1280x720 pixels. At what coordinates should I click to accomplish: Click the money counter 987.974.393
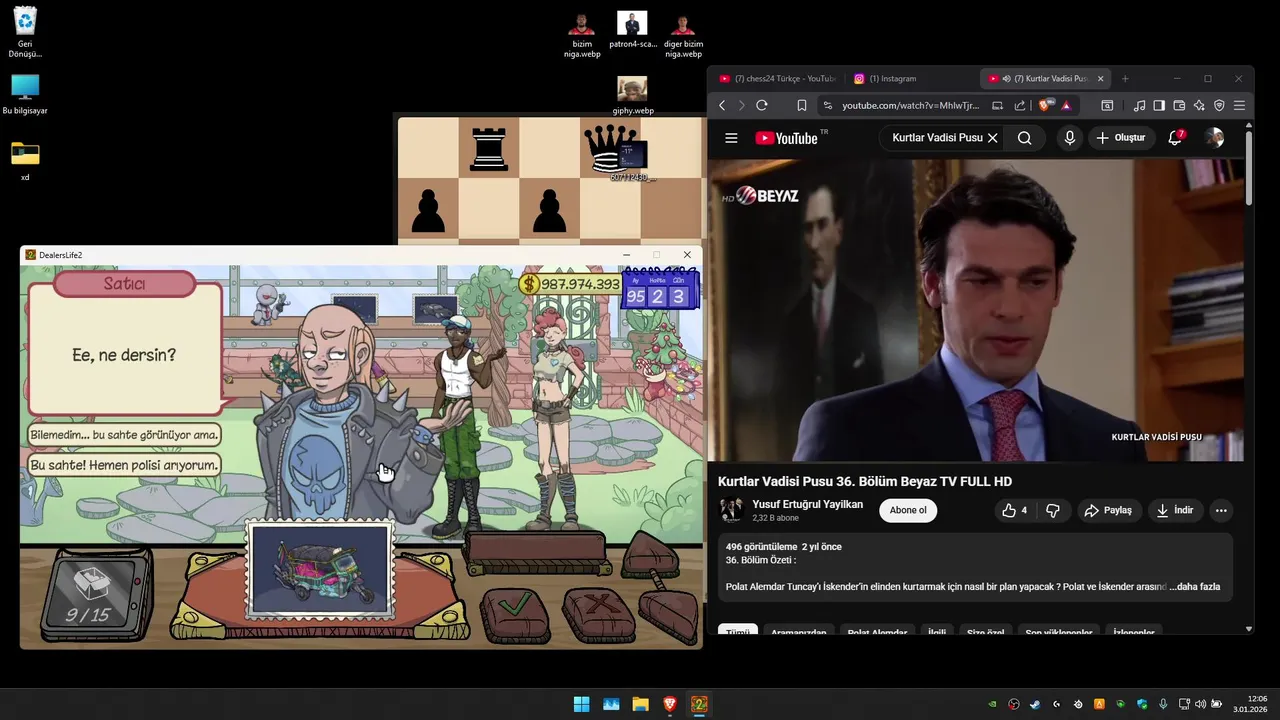pos(570,284)
